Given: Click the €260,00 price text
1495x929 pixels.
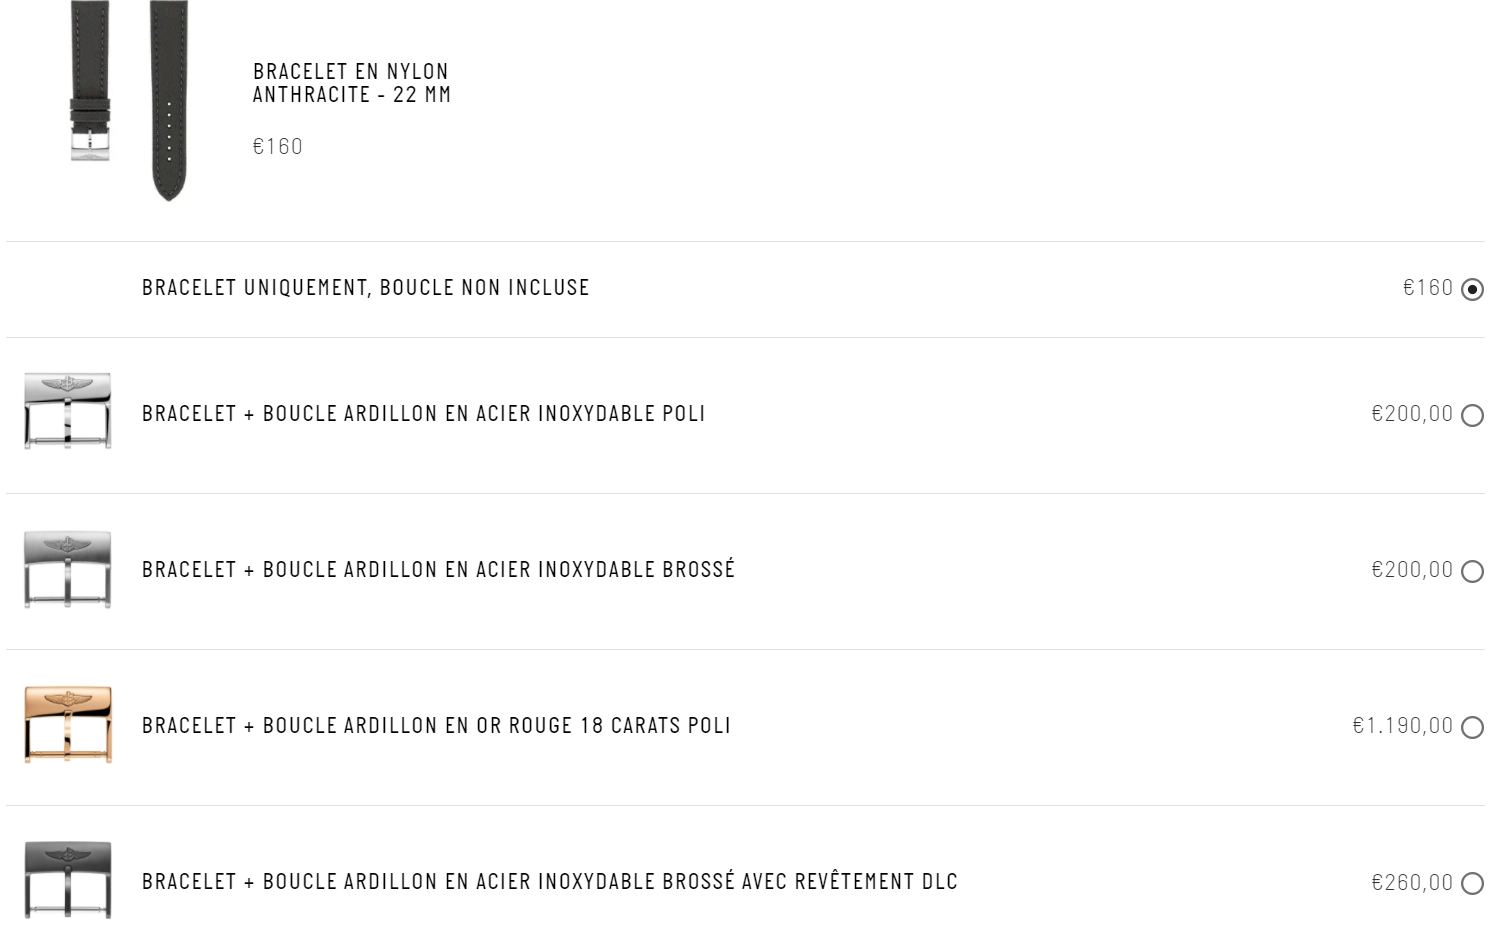Looking at the screenshot, I should (1412, 882).
